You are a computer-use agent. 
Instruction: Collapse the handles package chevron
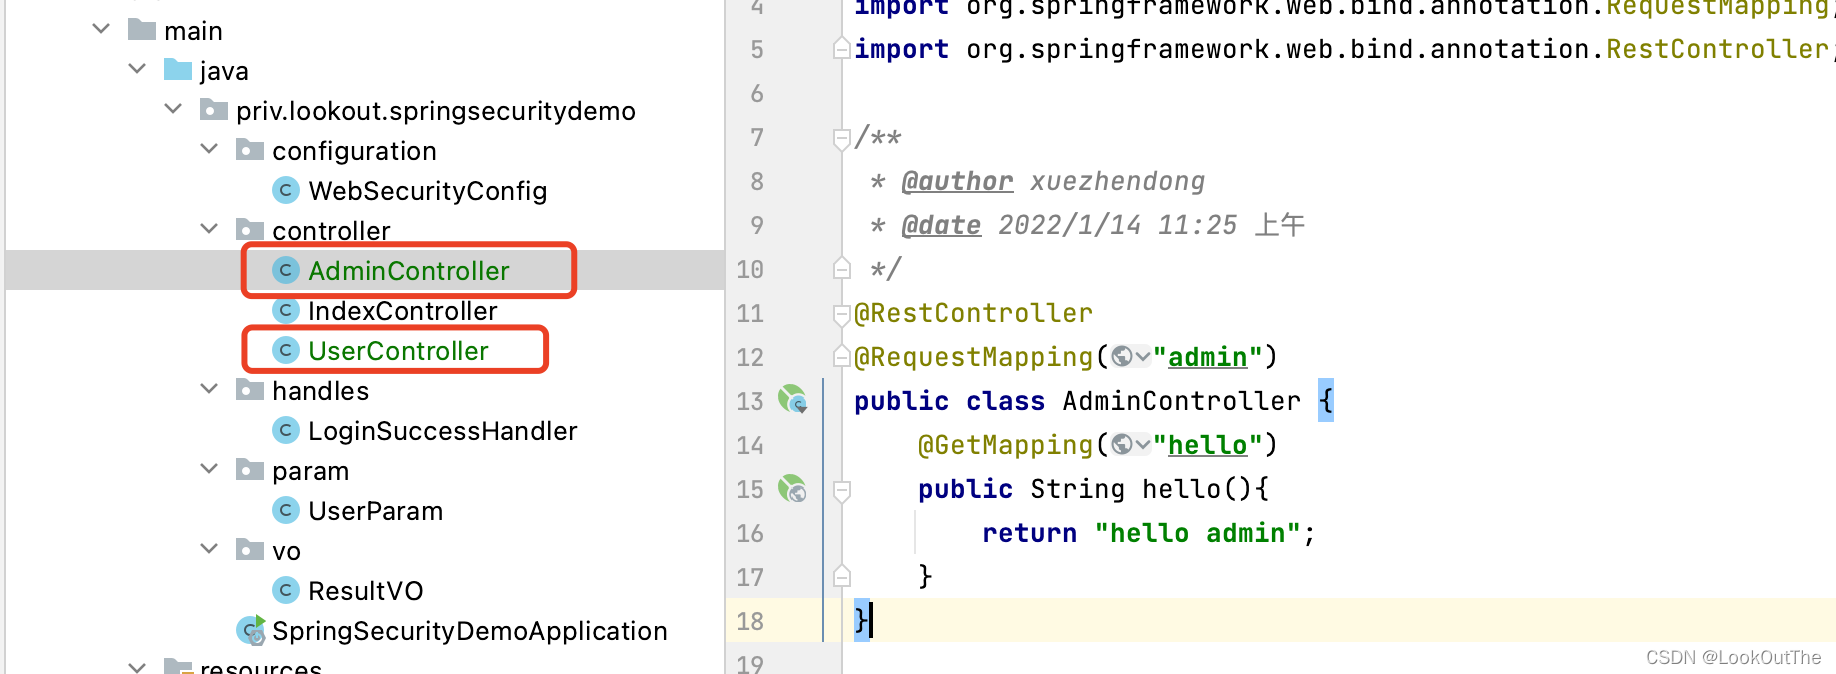[209, 389]
